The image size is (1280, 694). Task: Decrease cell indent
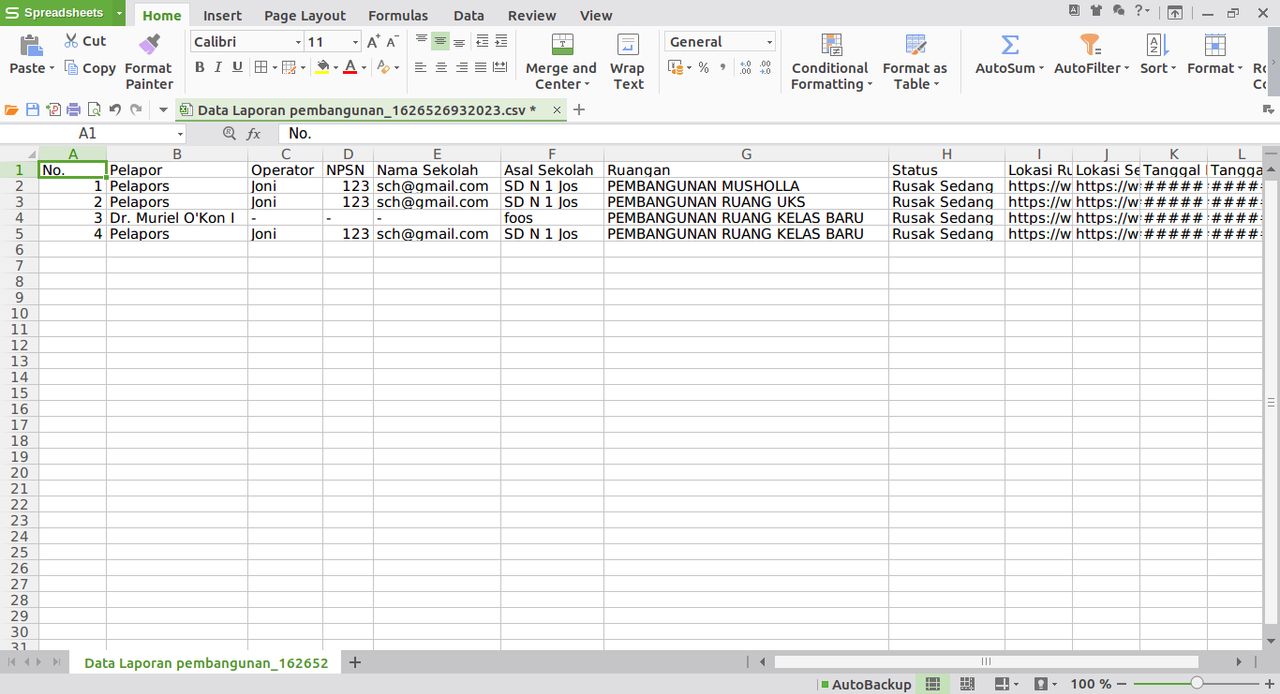(x=483, y=41)
